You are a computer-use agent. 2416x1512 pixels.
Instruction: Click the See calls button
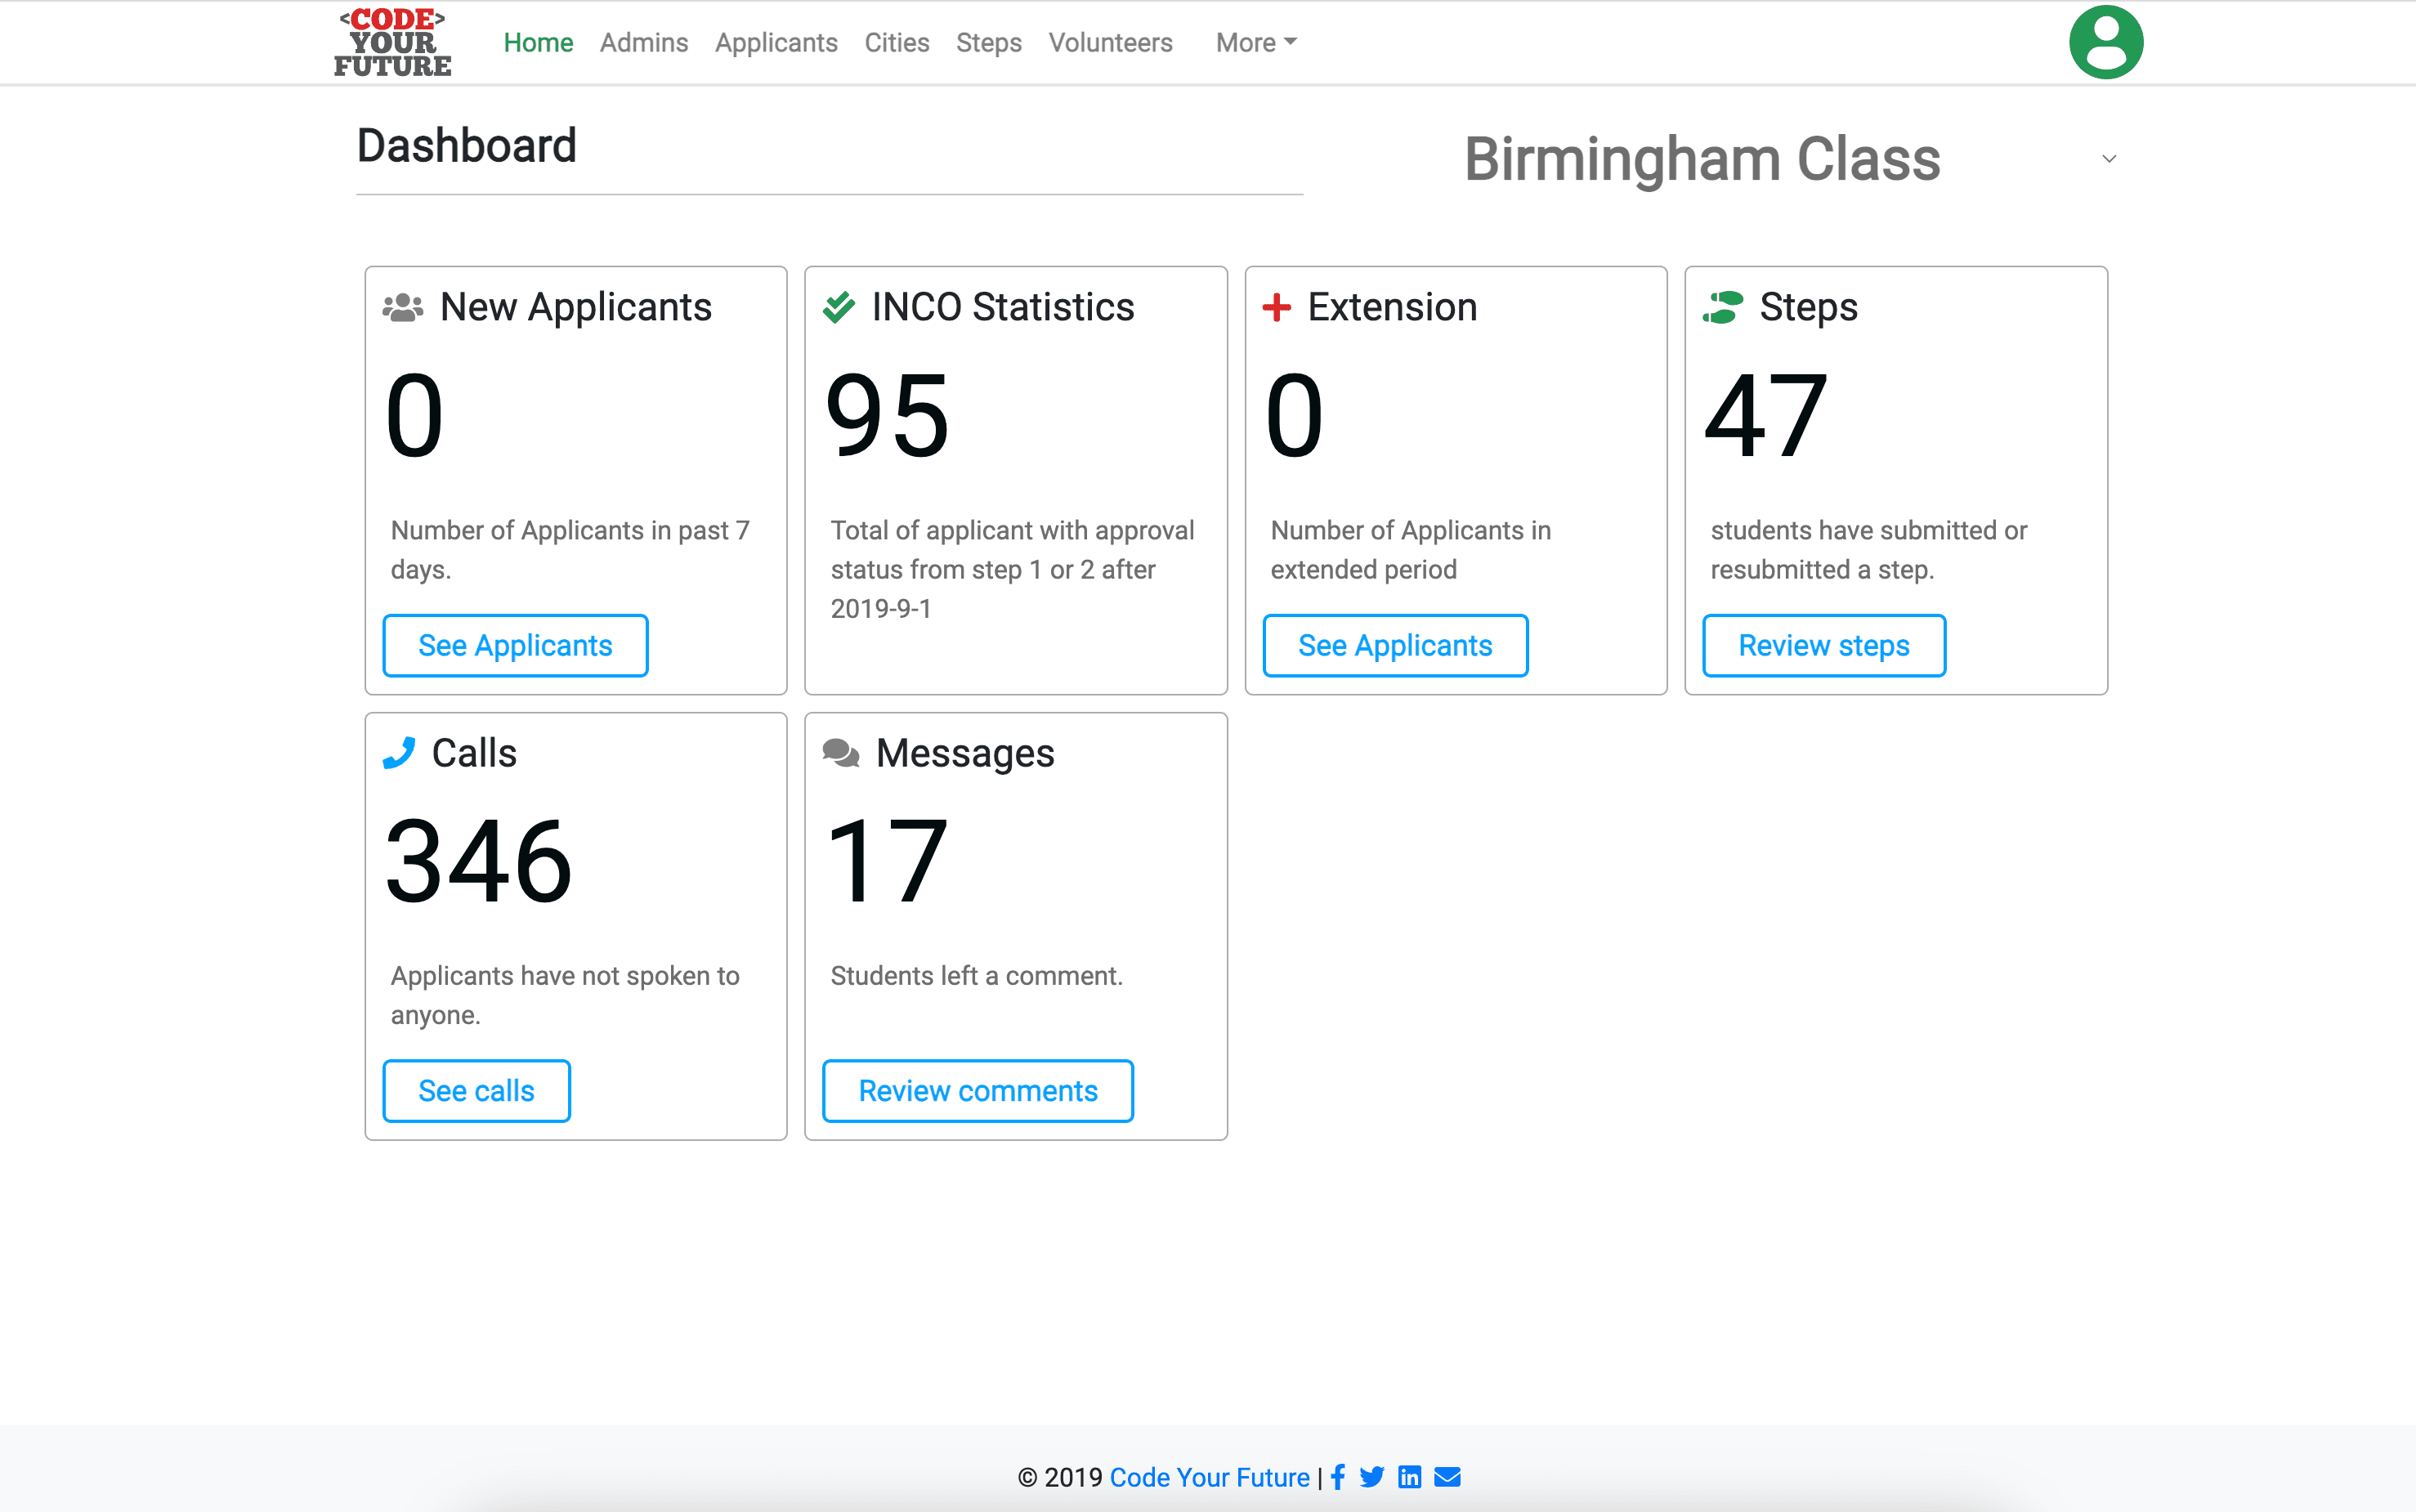click(x=476, y=1091)
